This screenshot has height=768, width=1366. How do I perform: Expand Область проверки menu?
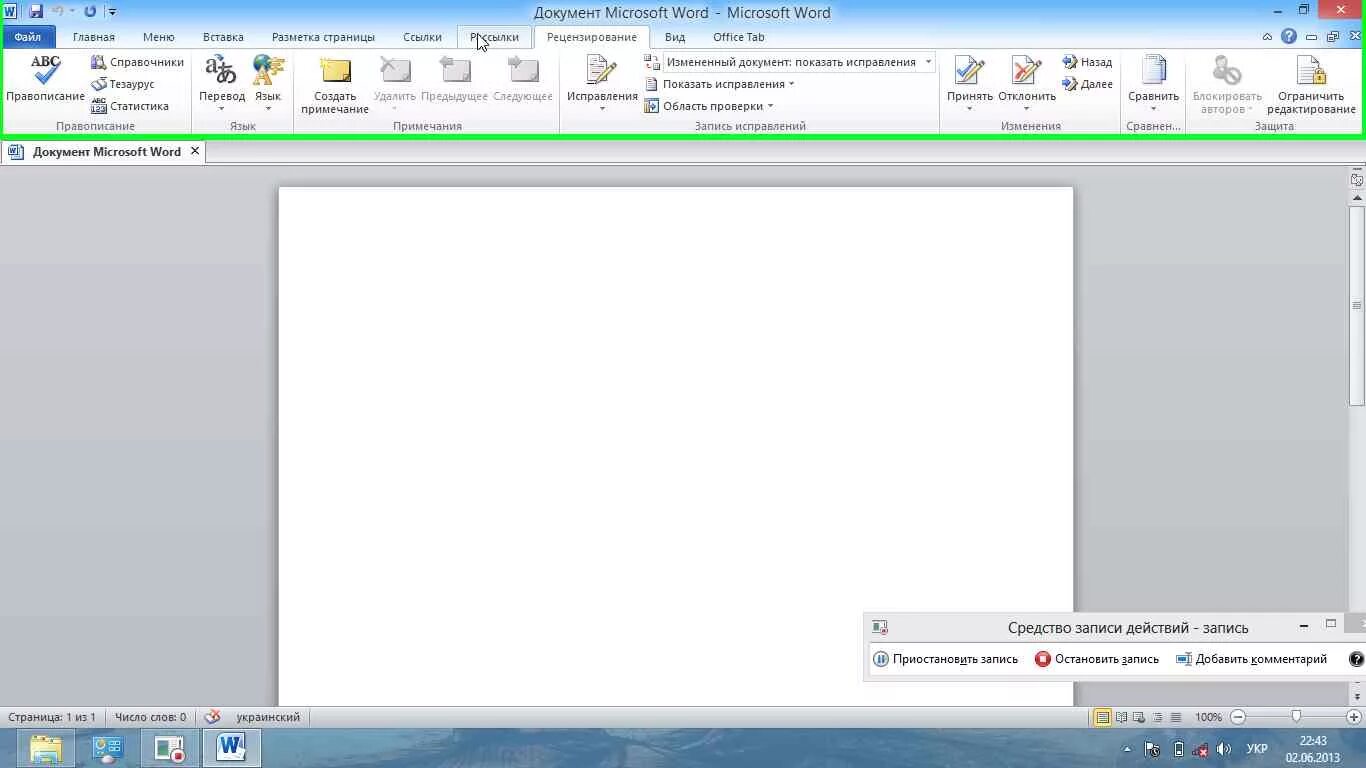pyautogui.click(x=710, y=106)
